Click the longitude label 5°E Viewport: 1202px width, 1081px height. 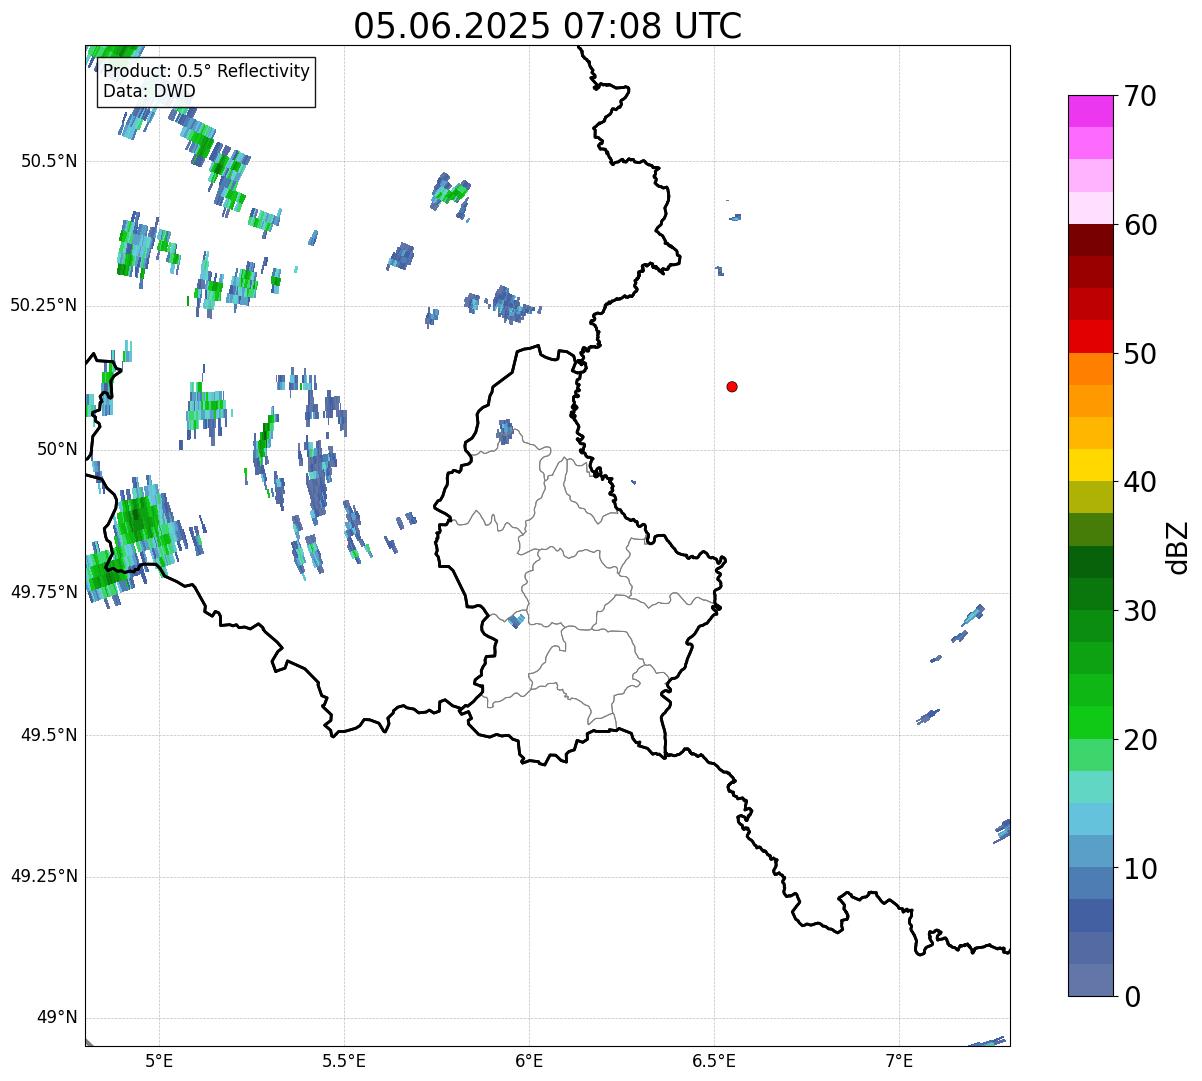[x=159, y=1061]
